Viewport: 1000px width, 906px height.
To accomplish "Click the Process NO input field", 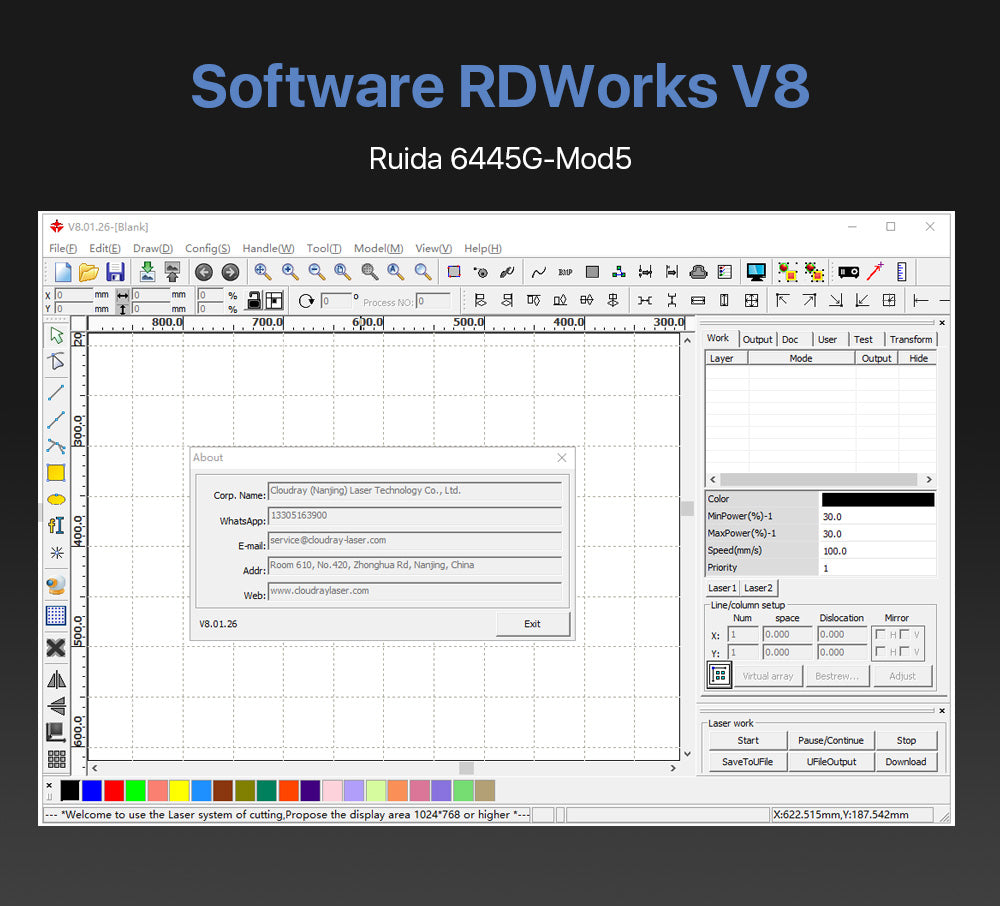I will [x=435, y=302].
